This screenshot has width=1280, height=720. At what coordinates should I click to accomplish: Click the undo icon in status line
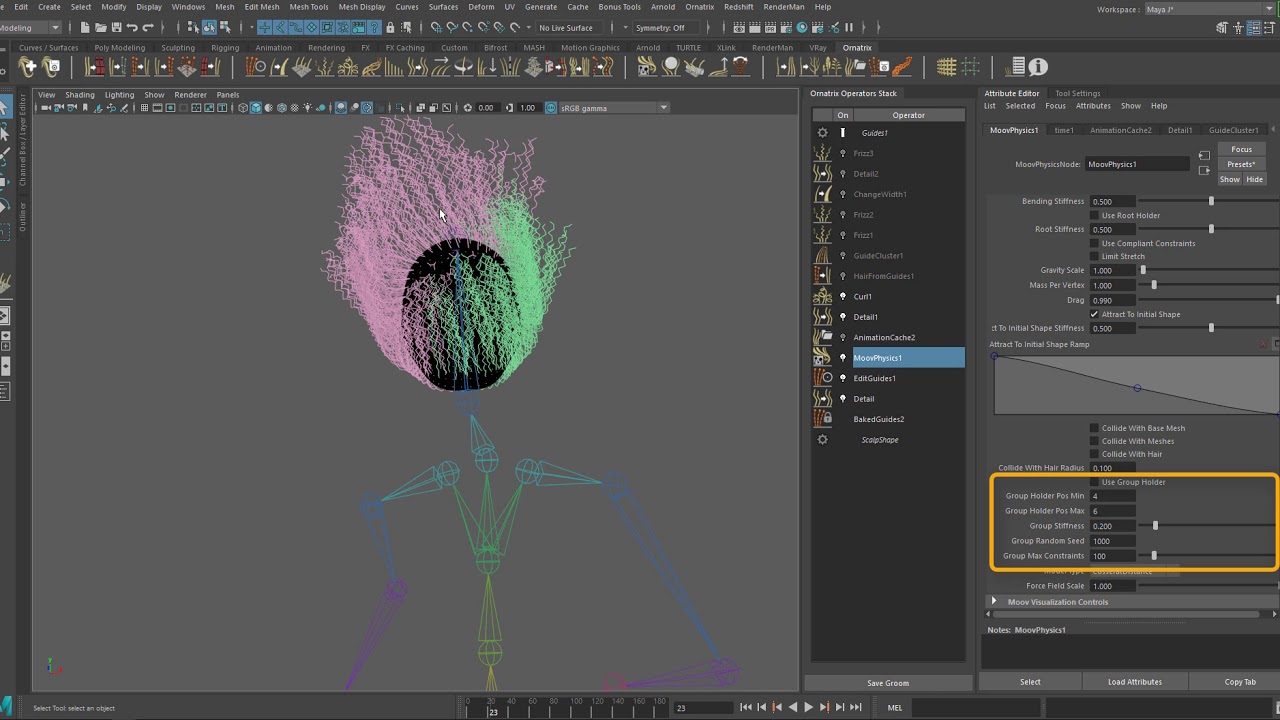[x=132, y=28]
